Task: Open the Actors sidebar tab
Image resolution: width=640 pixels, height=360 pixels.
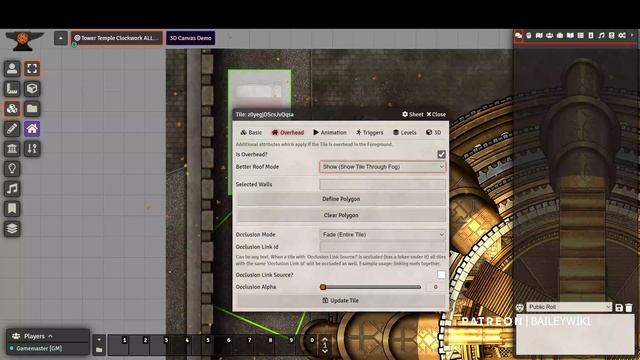Action: click(549, 36)
